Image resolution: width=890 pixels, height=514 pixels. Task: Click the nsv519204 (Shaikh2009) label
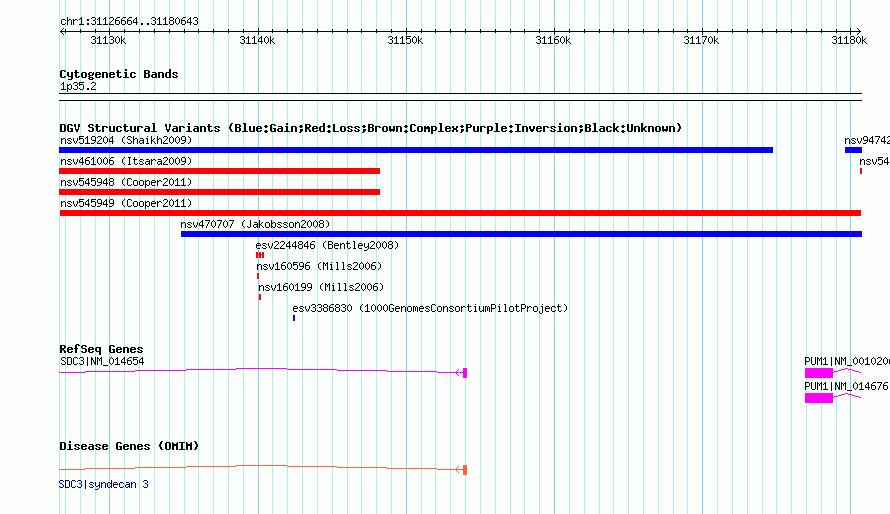pyautogui.click(x=126, y=140)
